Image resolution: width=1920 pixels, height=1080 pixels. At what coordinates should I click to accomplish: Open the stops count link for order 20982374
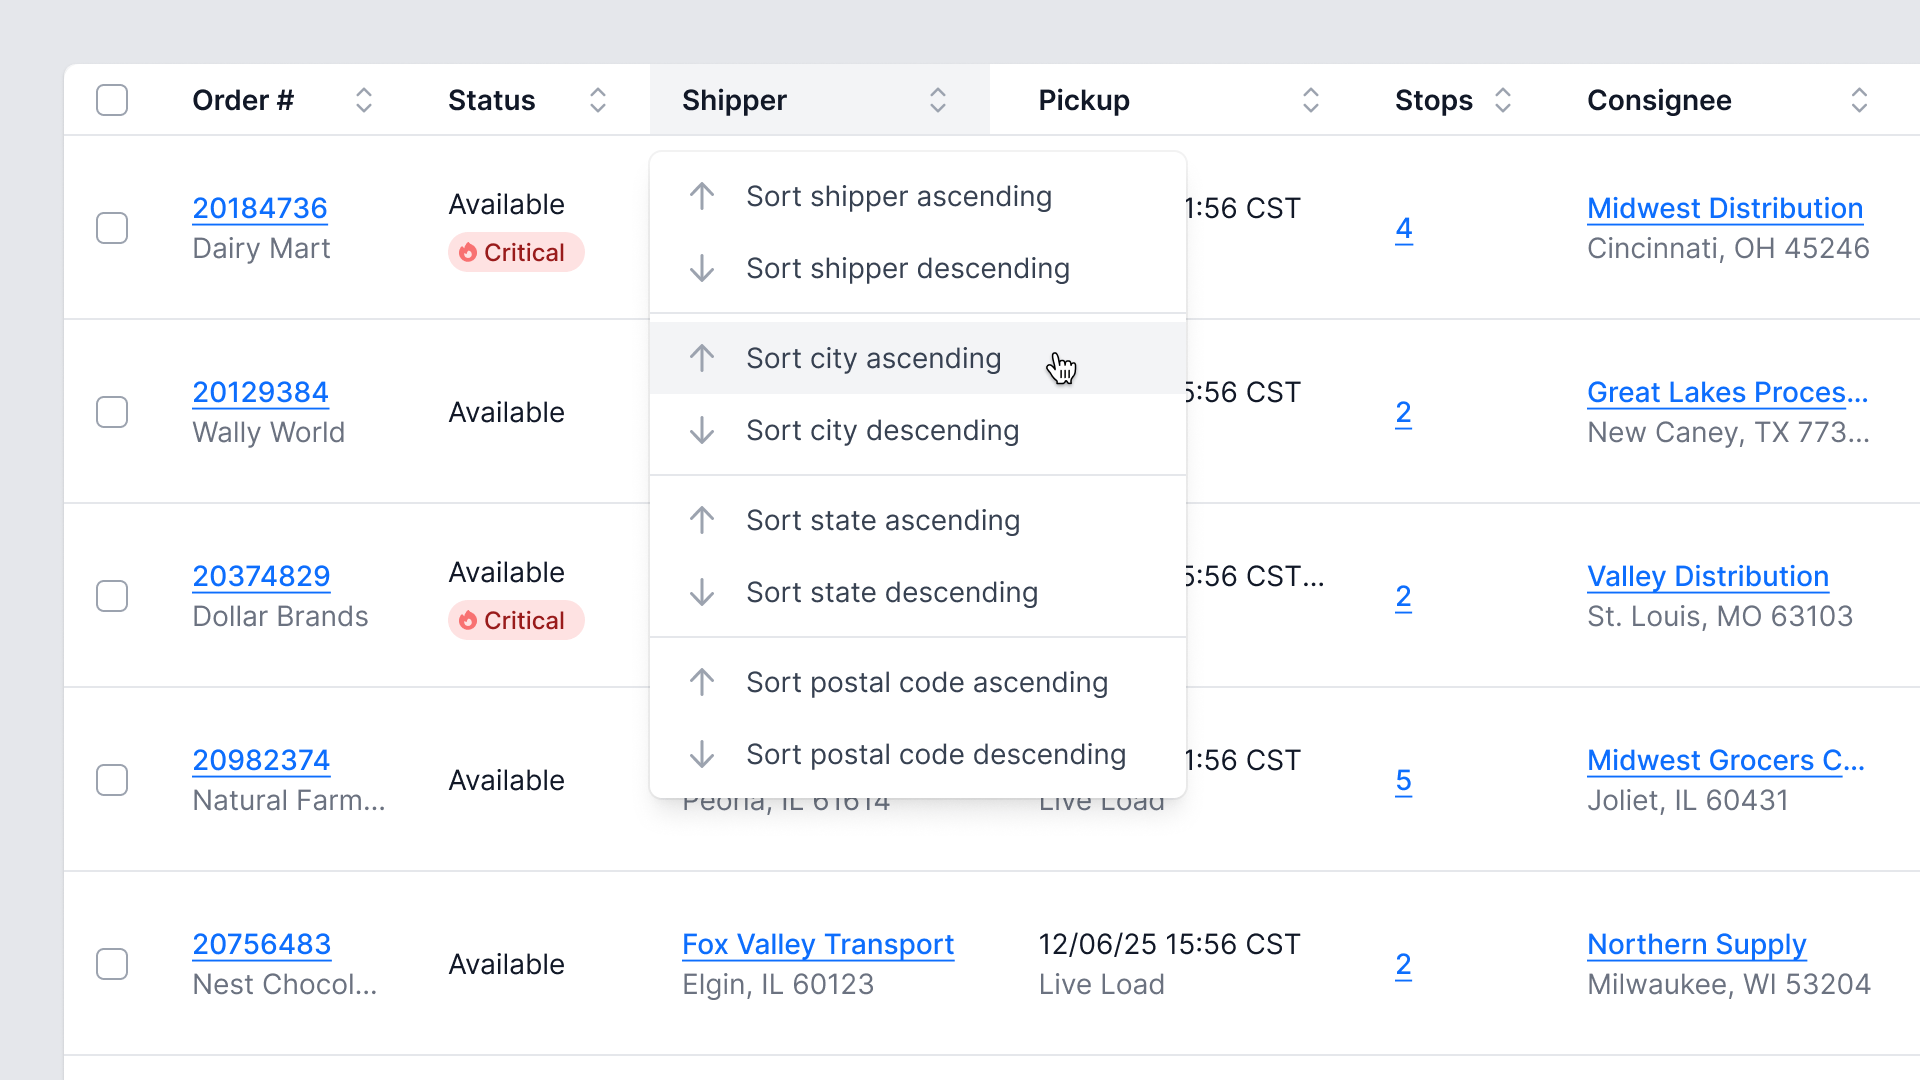(x=1403, y=780)
